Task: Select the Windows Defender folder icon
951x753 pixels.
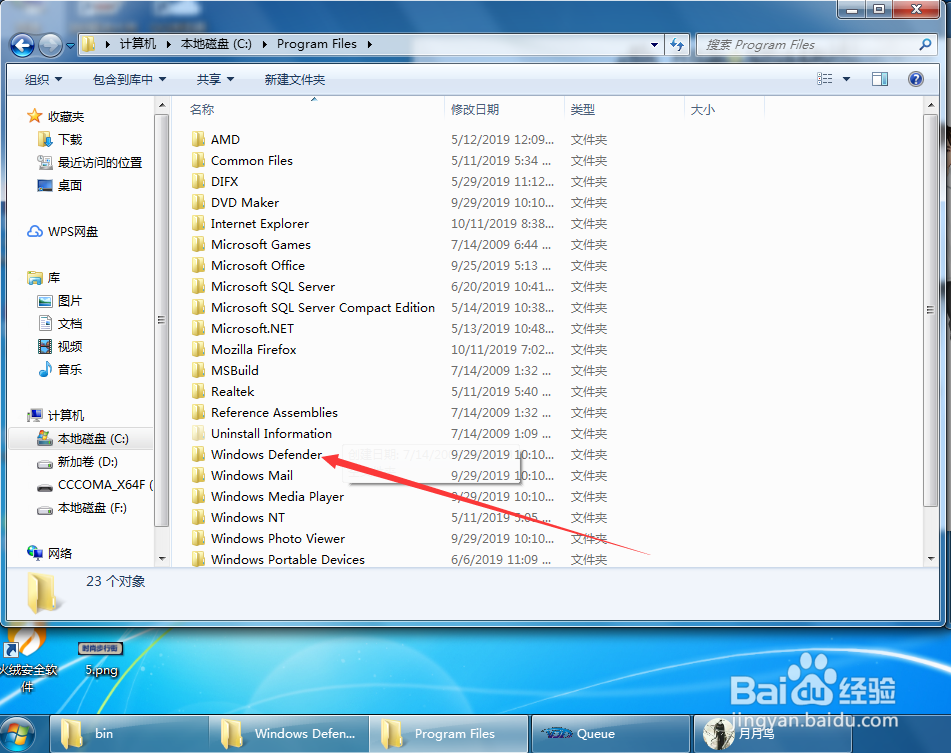Action: 198,455
